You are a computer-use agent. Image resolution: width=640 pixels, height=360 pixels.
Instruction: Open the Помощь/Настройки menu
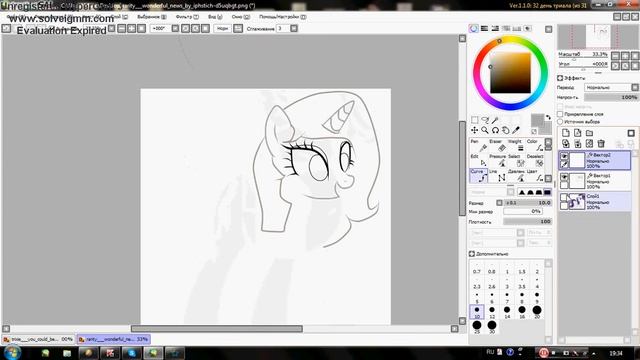click(x=282, y=17)
